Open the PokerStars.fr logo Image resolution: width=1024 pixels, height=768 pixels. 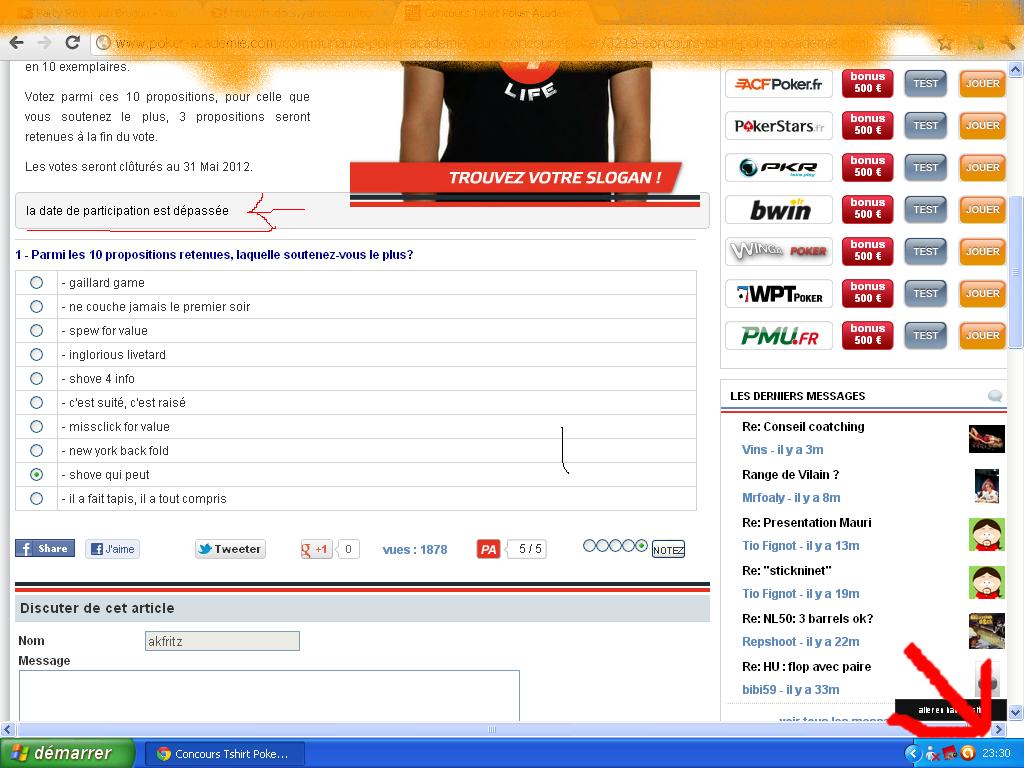click(778, 125)
